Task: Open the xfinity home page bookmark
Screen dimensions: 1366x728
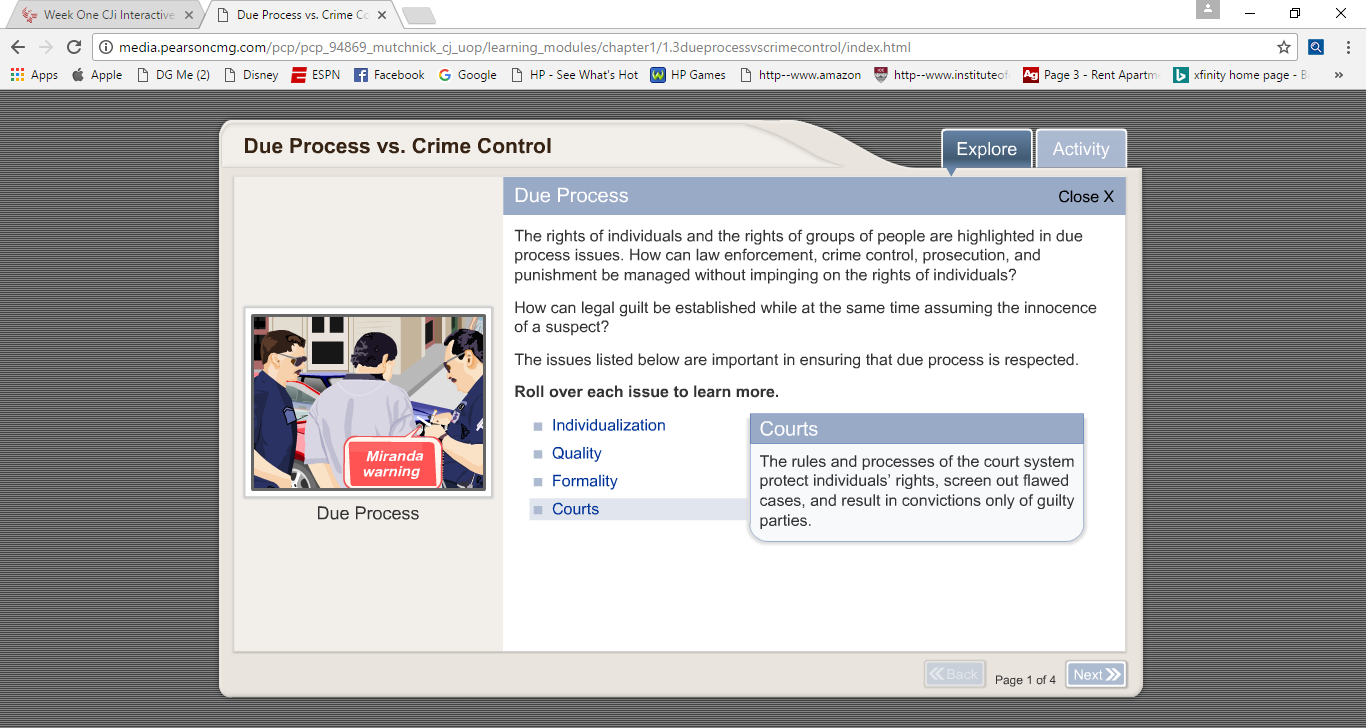Action: (x=1240, y=75)
